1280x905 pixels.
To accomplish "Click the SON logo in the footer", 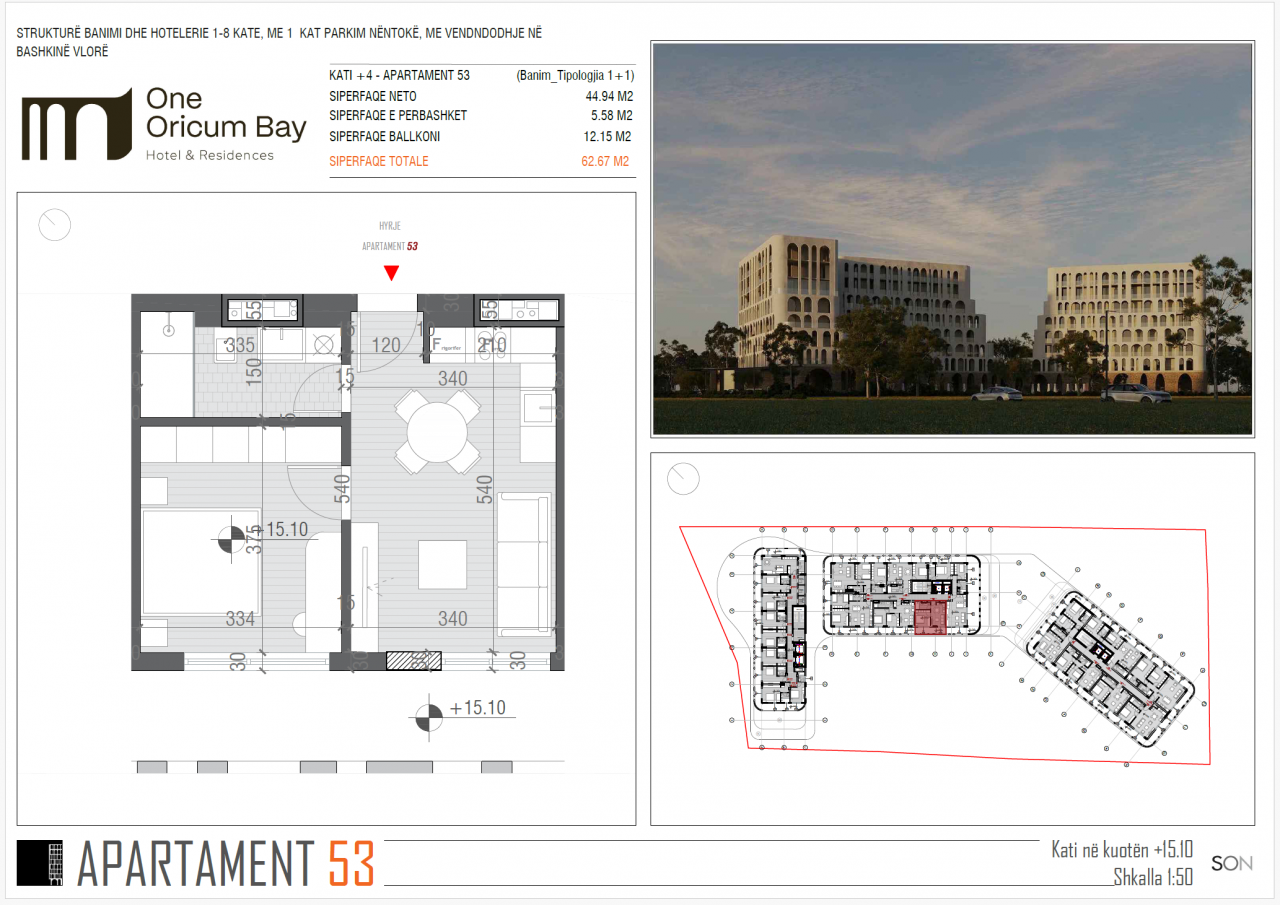I will 1231,863.
